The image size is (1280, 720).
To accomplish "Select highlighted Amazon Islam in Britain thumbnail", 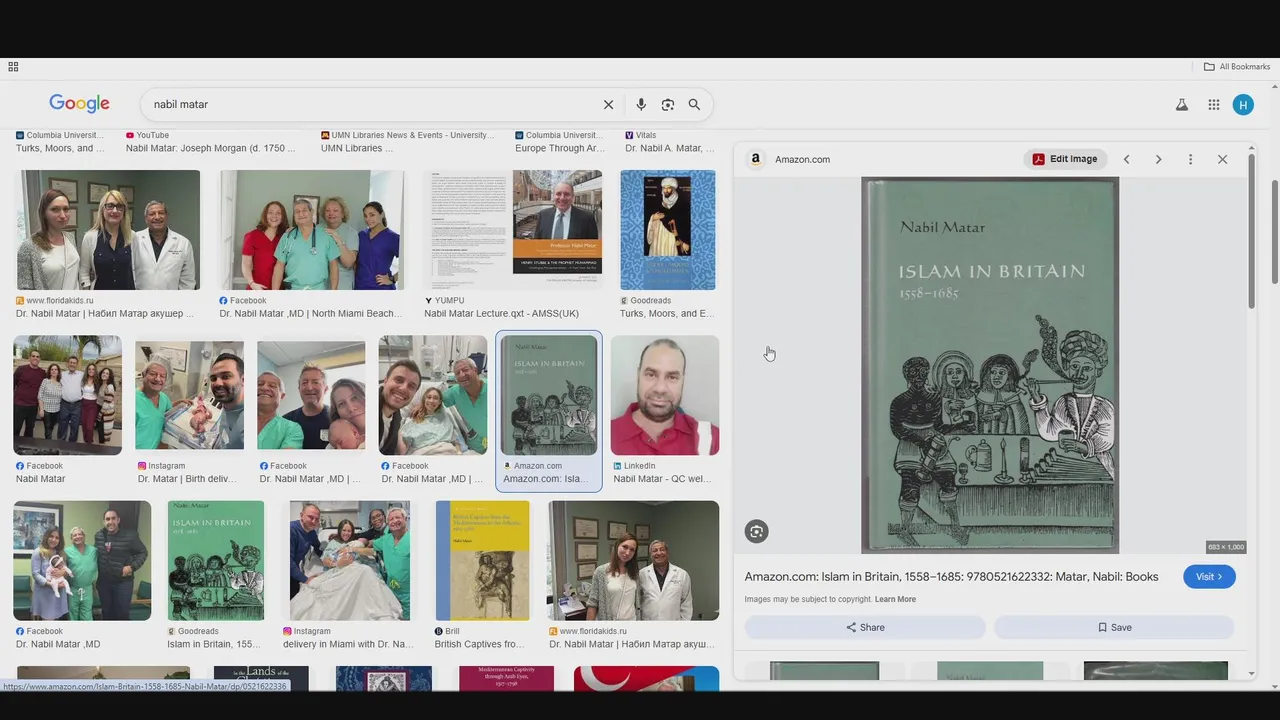I will 549,395.
